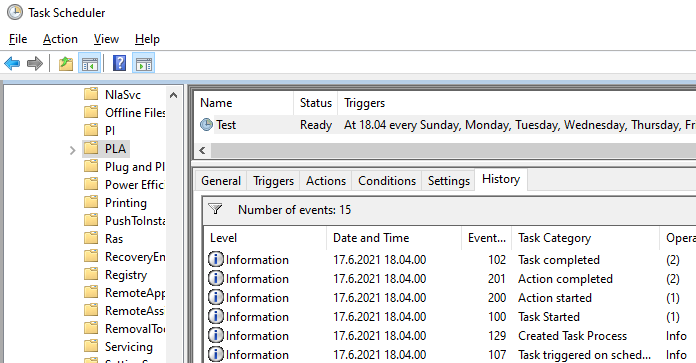Click the Up One Level folder icon
This screenshot has width=696, height=363.
66,63
